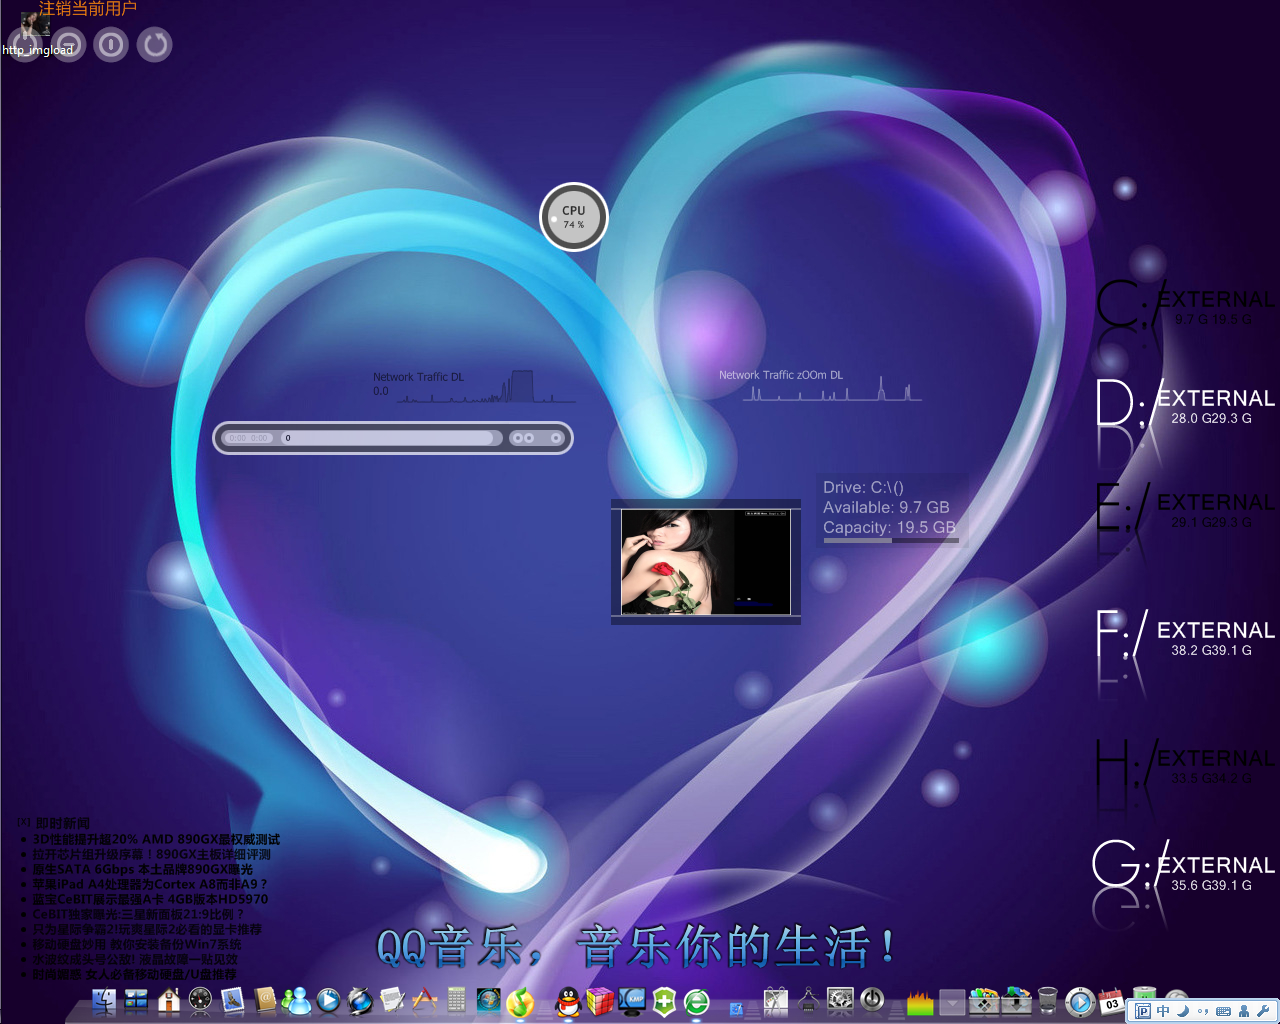Click the CPU 74% gauge widget
This screenshot has width=1280, height=1024.
(574, 217)
